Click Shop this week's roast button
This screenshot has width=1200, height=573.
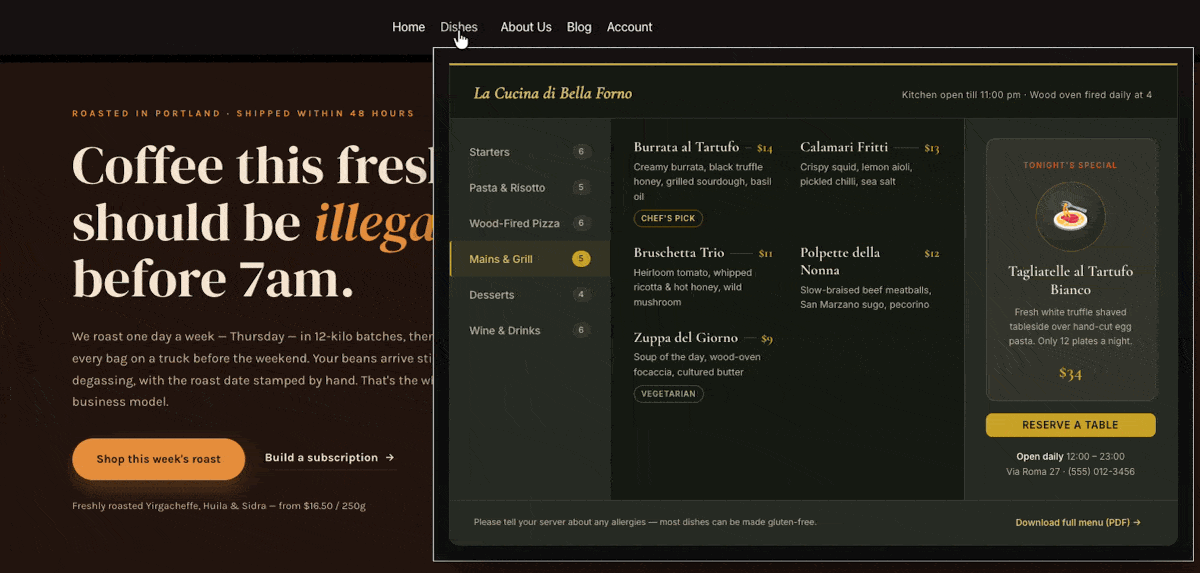point(158,459)
